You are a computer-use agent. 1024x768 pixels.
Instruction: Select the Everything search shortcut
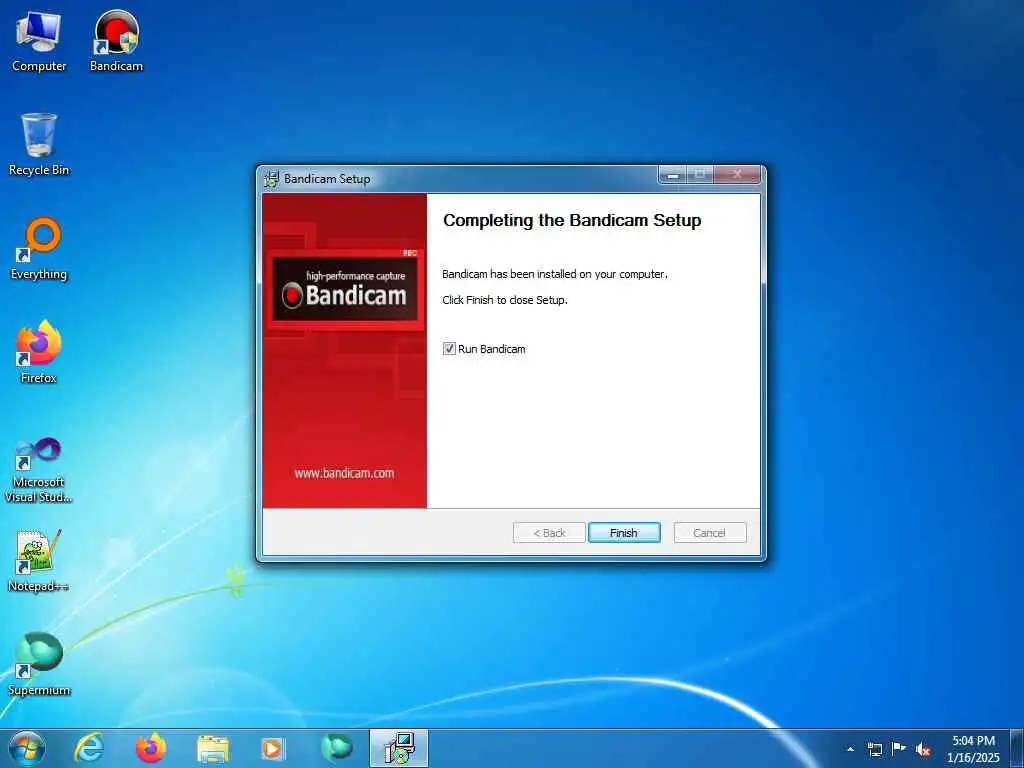pos(39,249)
